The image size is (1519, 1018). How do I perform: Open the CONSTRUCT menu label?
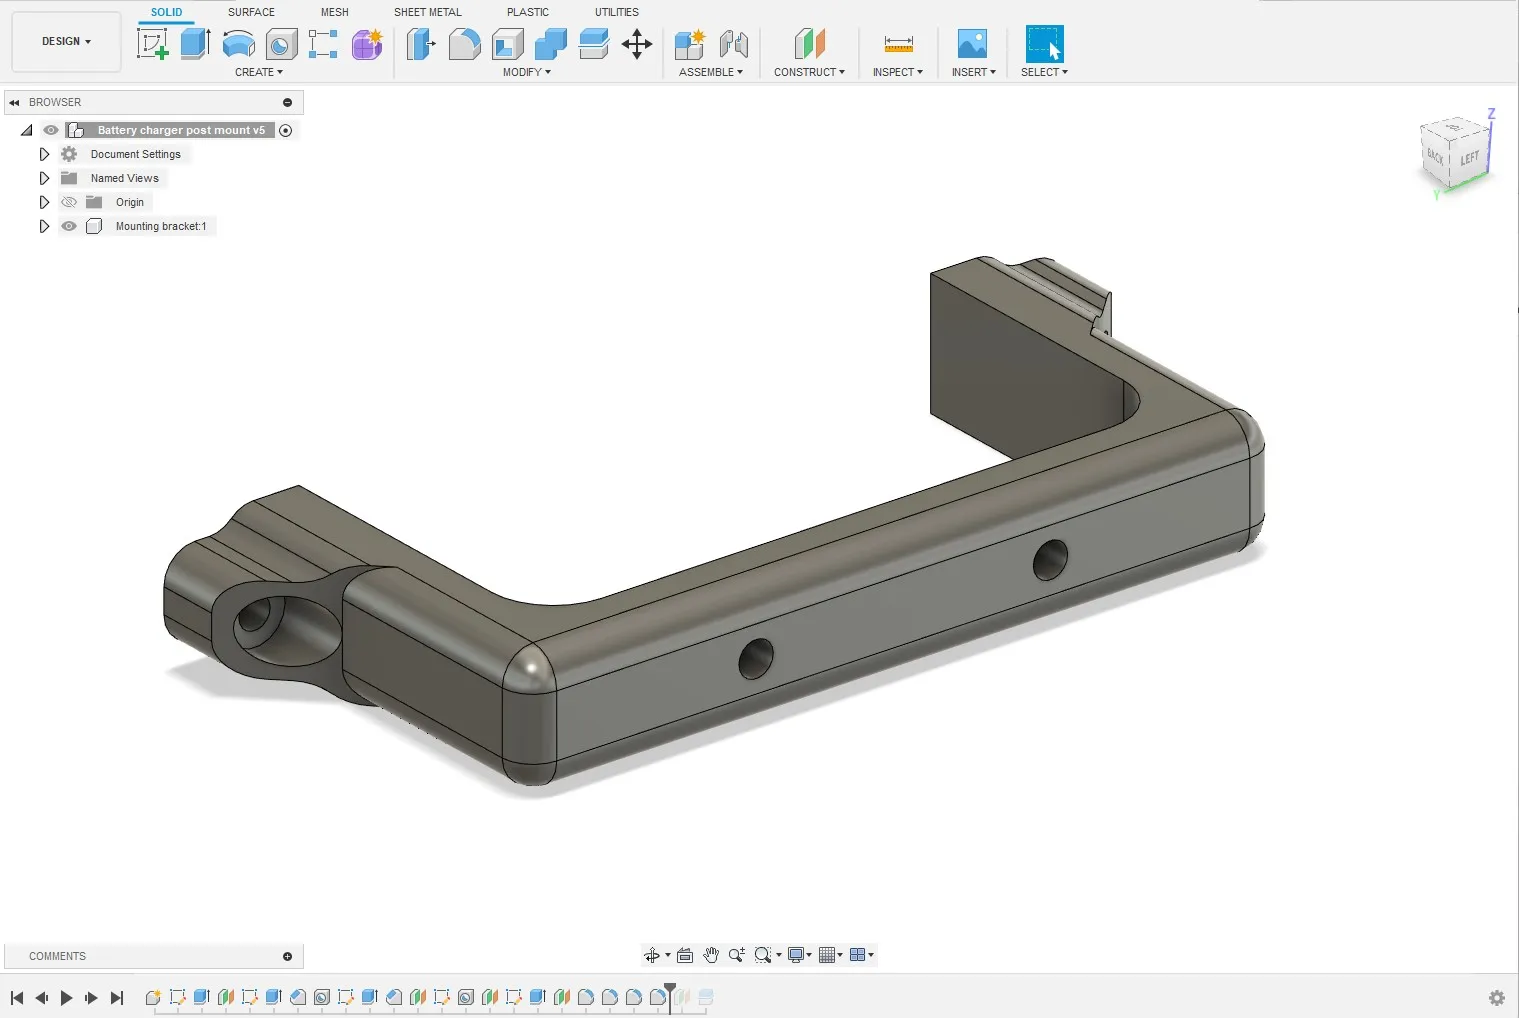pyautogui.click(x=809, y=72)
